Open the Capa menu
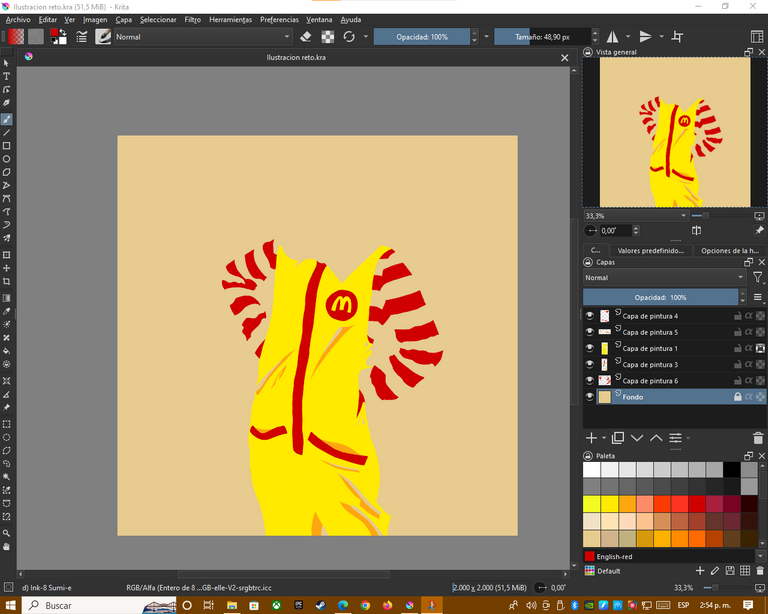Viewport: 768px width, 614px height. [123, 20]
